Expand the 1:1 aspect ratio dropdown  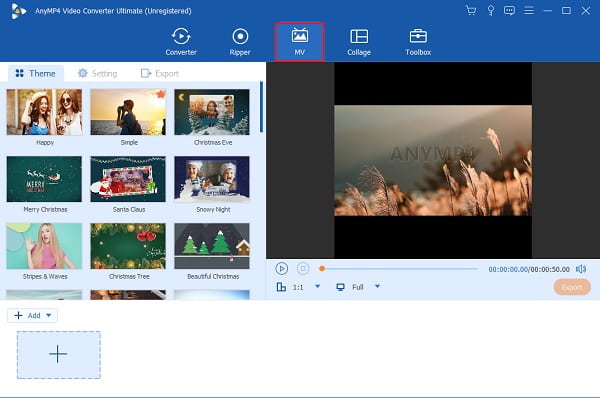(317, 286)
